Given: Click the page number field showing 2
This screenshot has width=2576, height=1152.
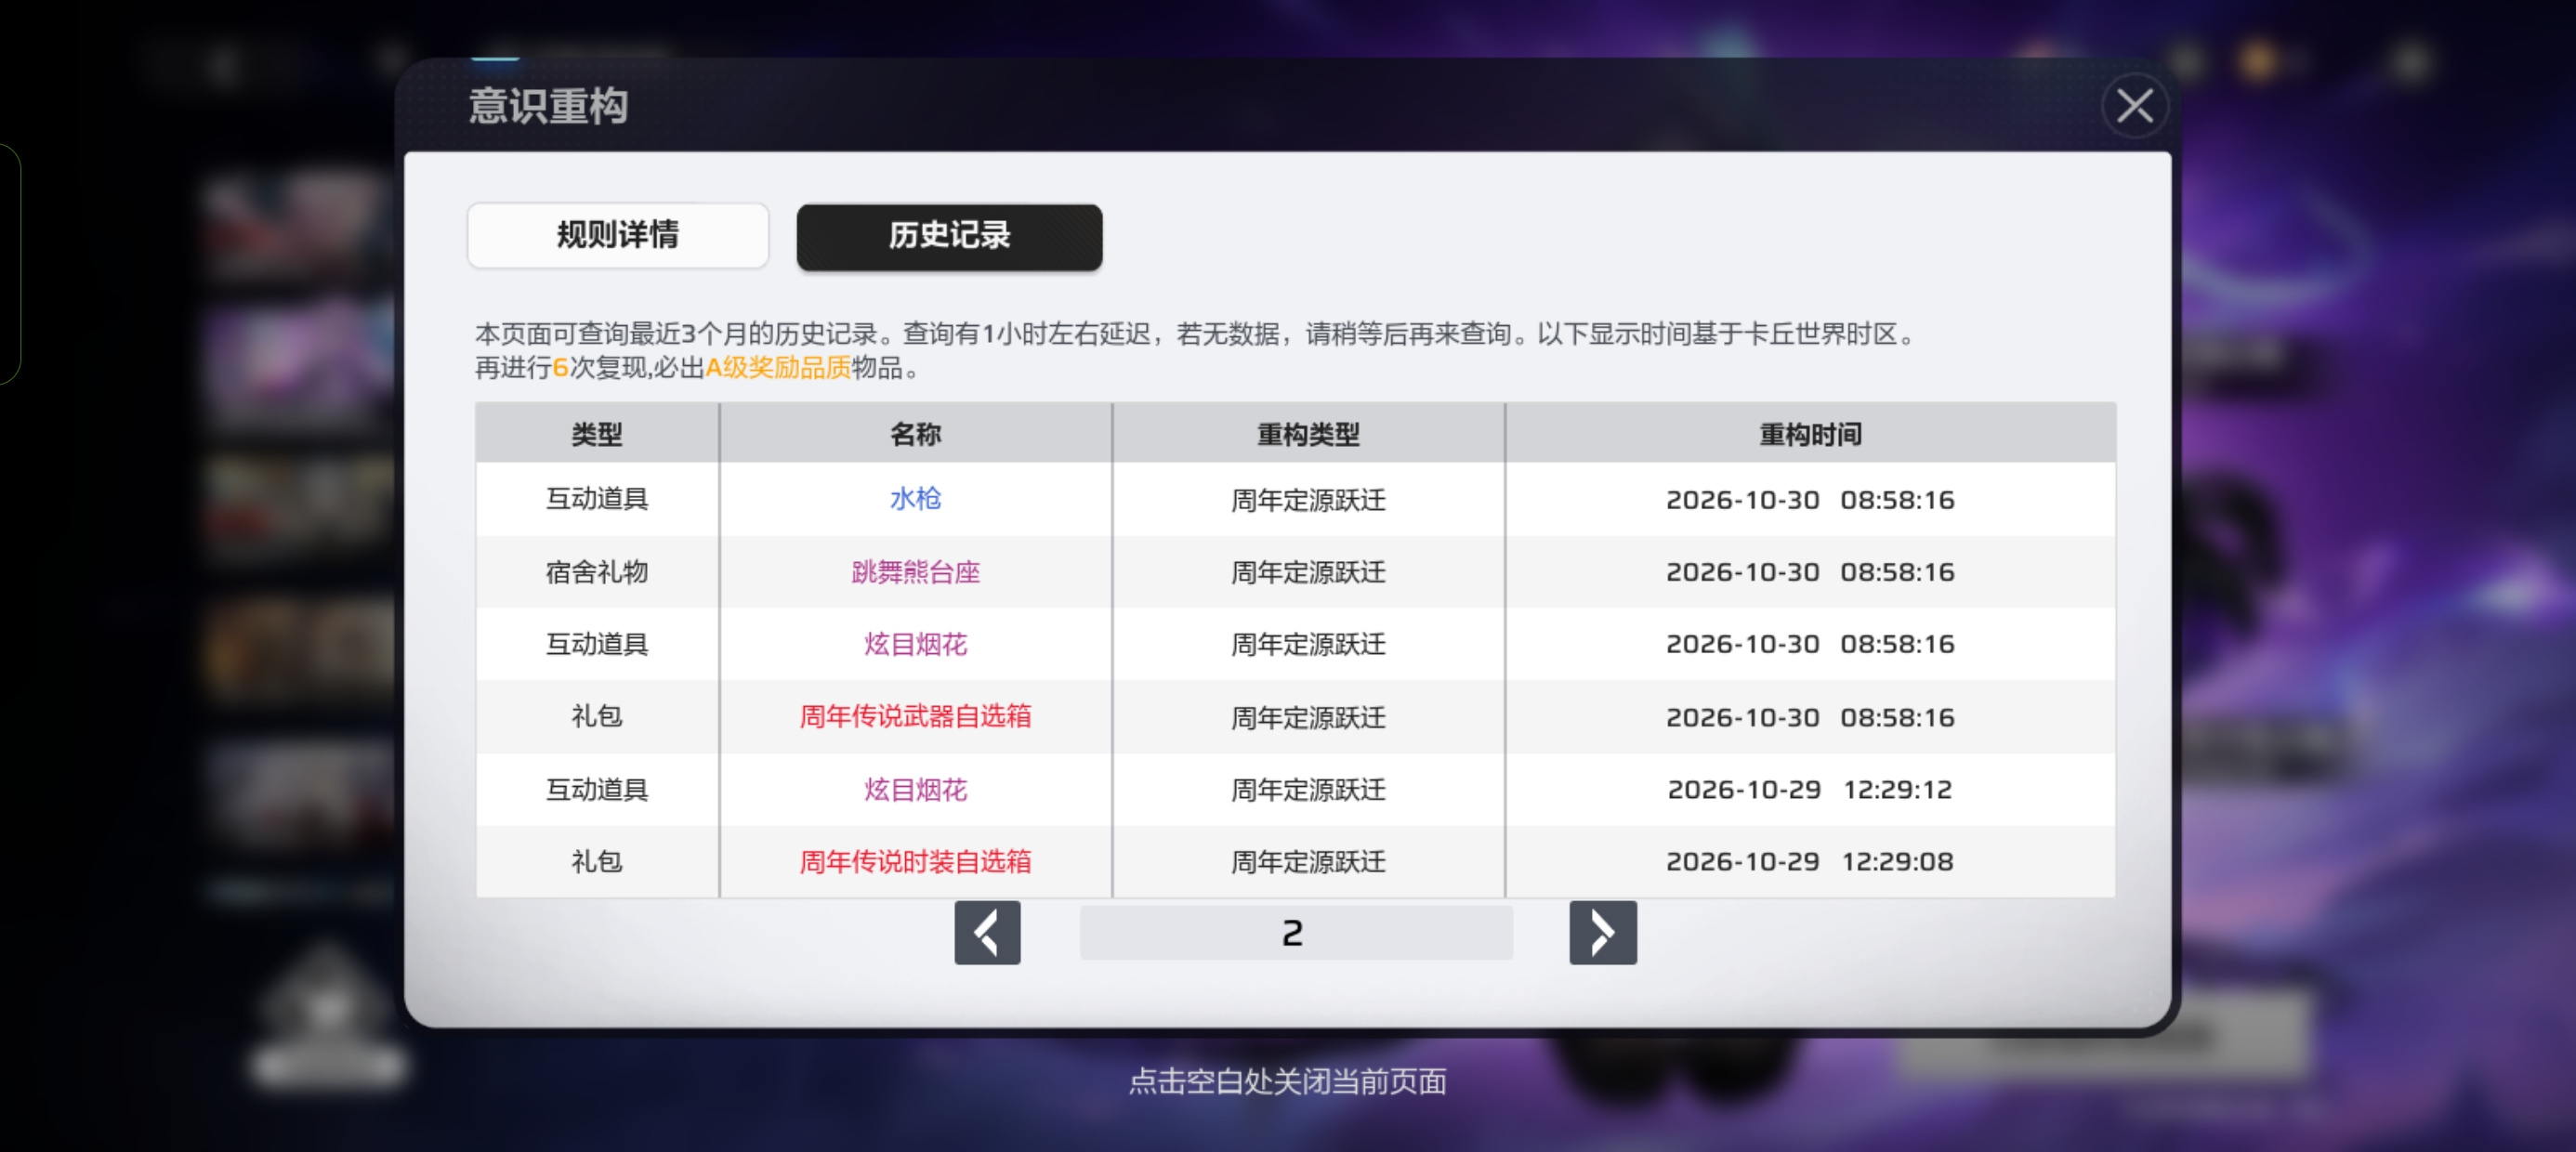Looking at the screenshot, I should click(1295, 932).
